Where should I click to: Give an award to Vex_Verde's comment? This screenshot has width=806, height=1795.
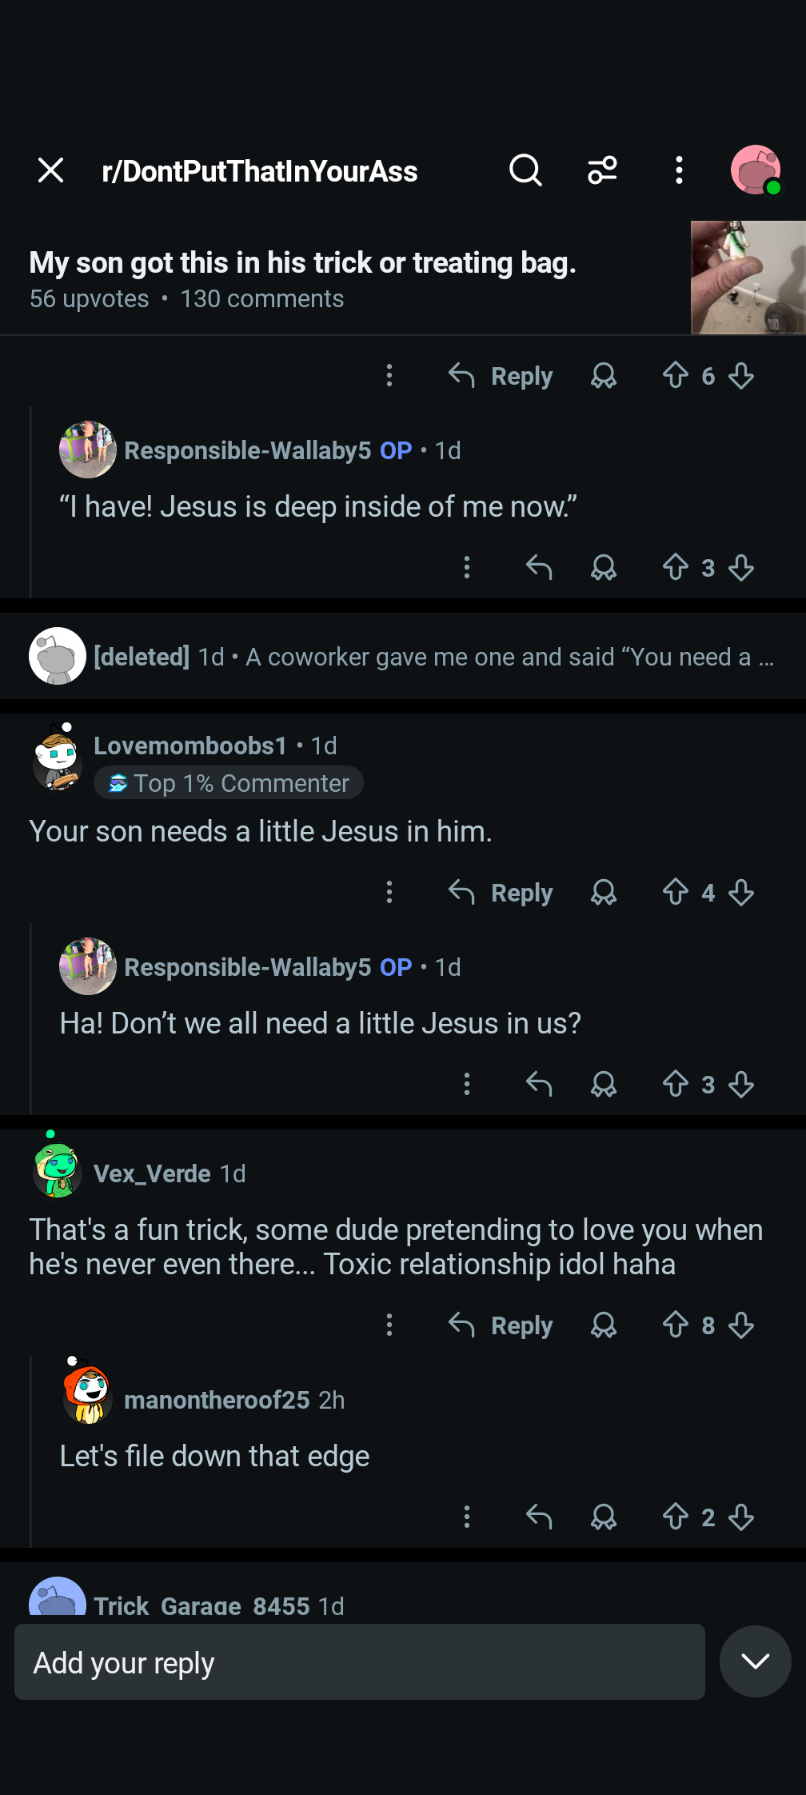(x=603, y=1325)
